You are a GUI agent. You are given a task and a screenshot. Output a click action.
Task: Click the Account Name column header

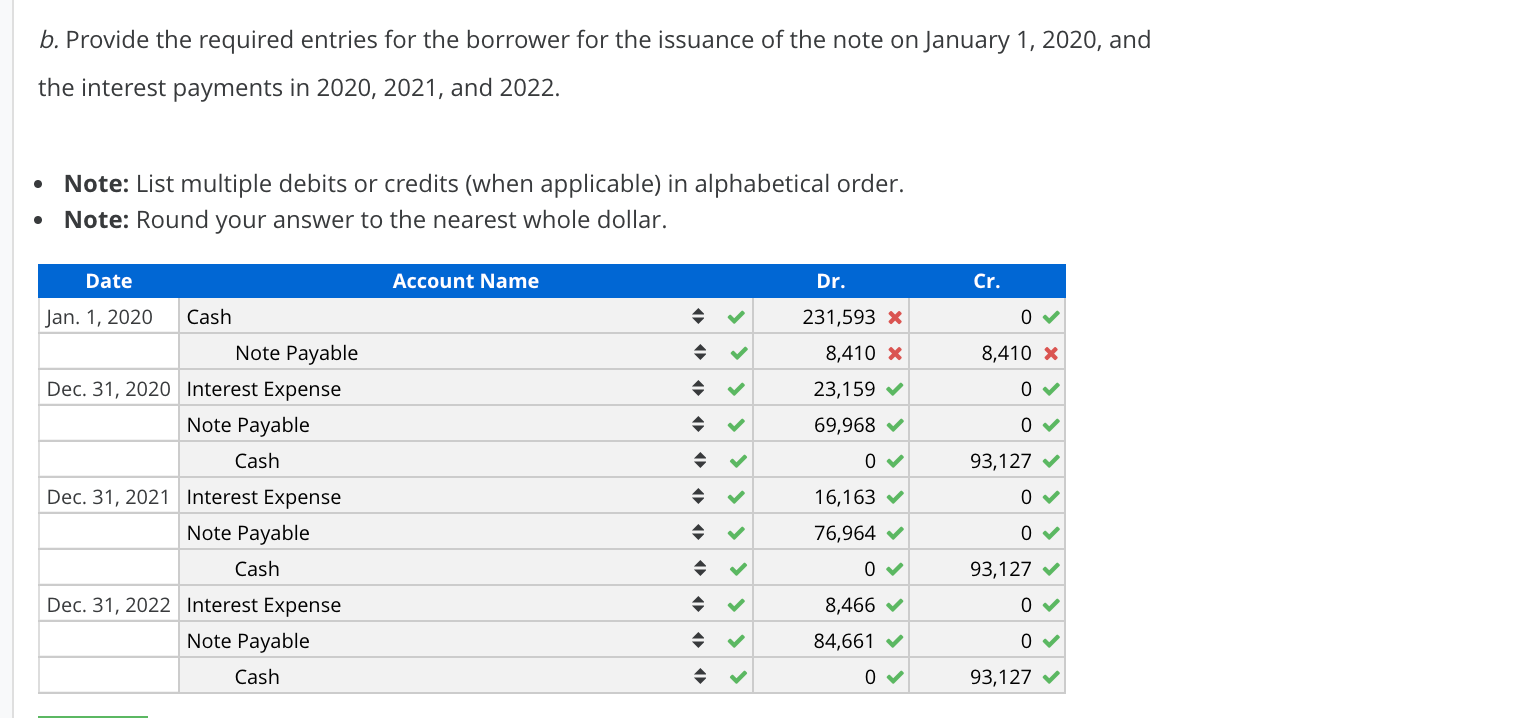click(x=466, y=282)
